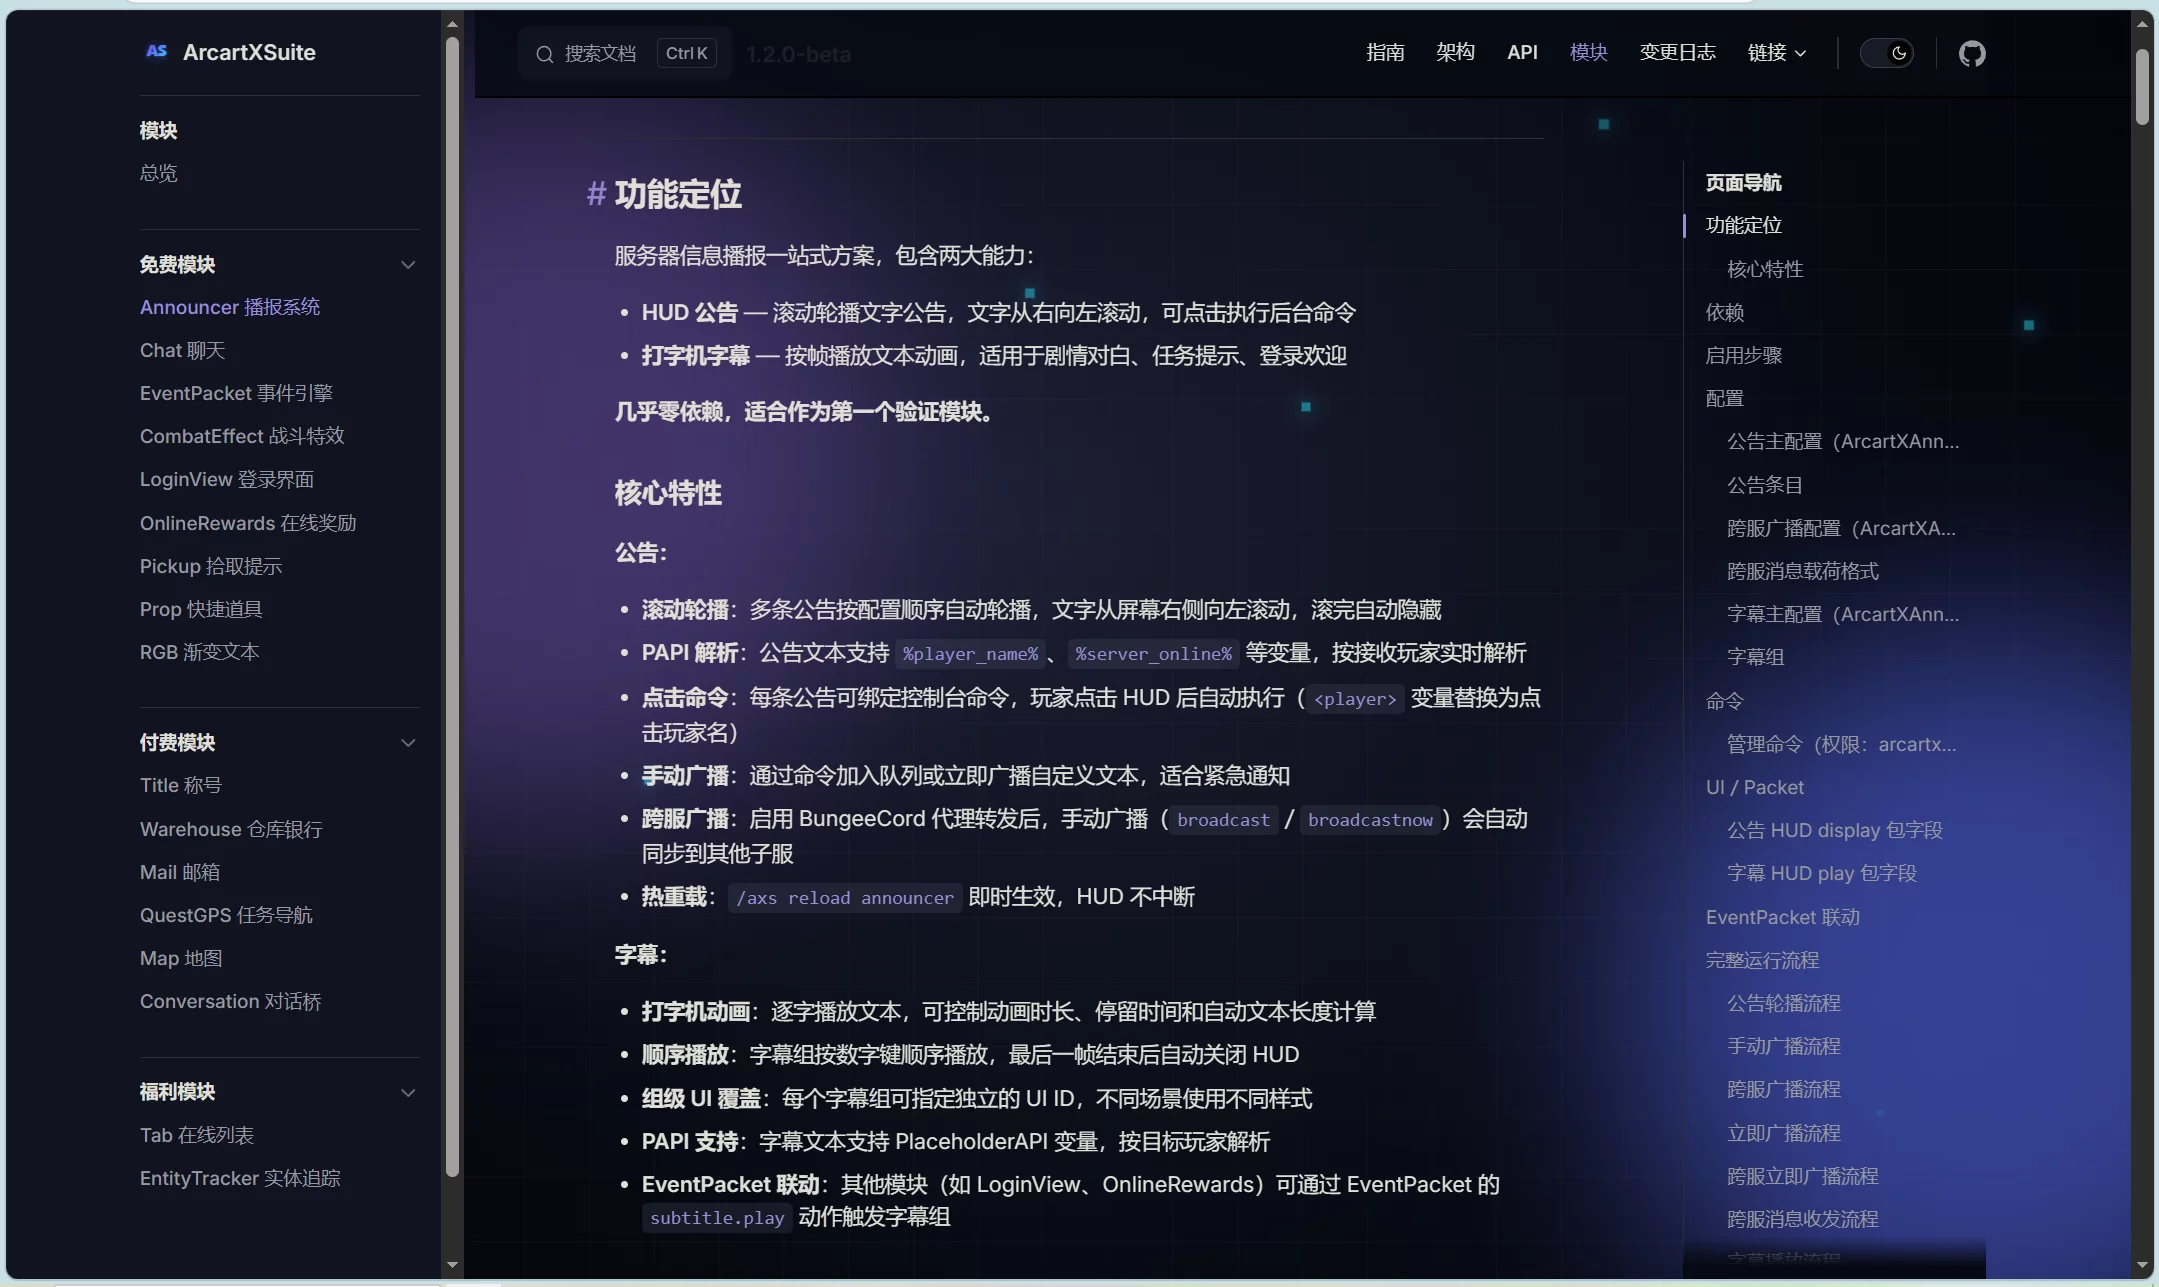Collapse the 免费模块 sidebar section

point(408,265)
